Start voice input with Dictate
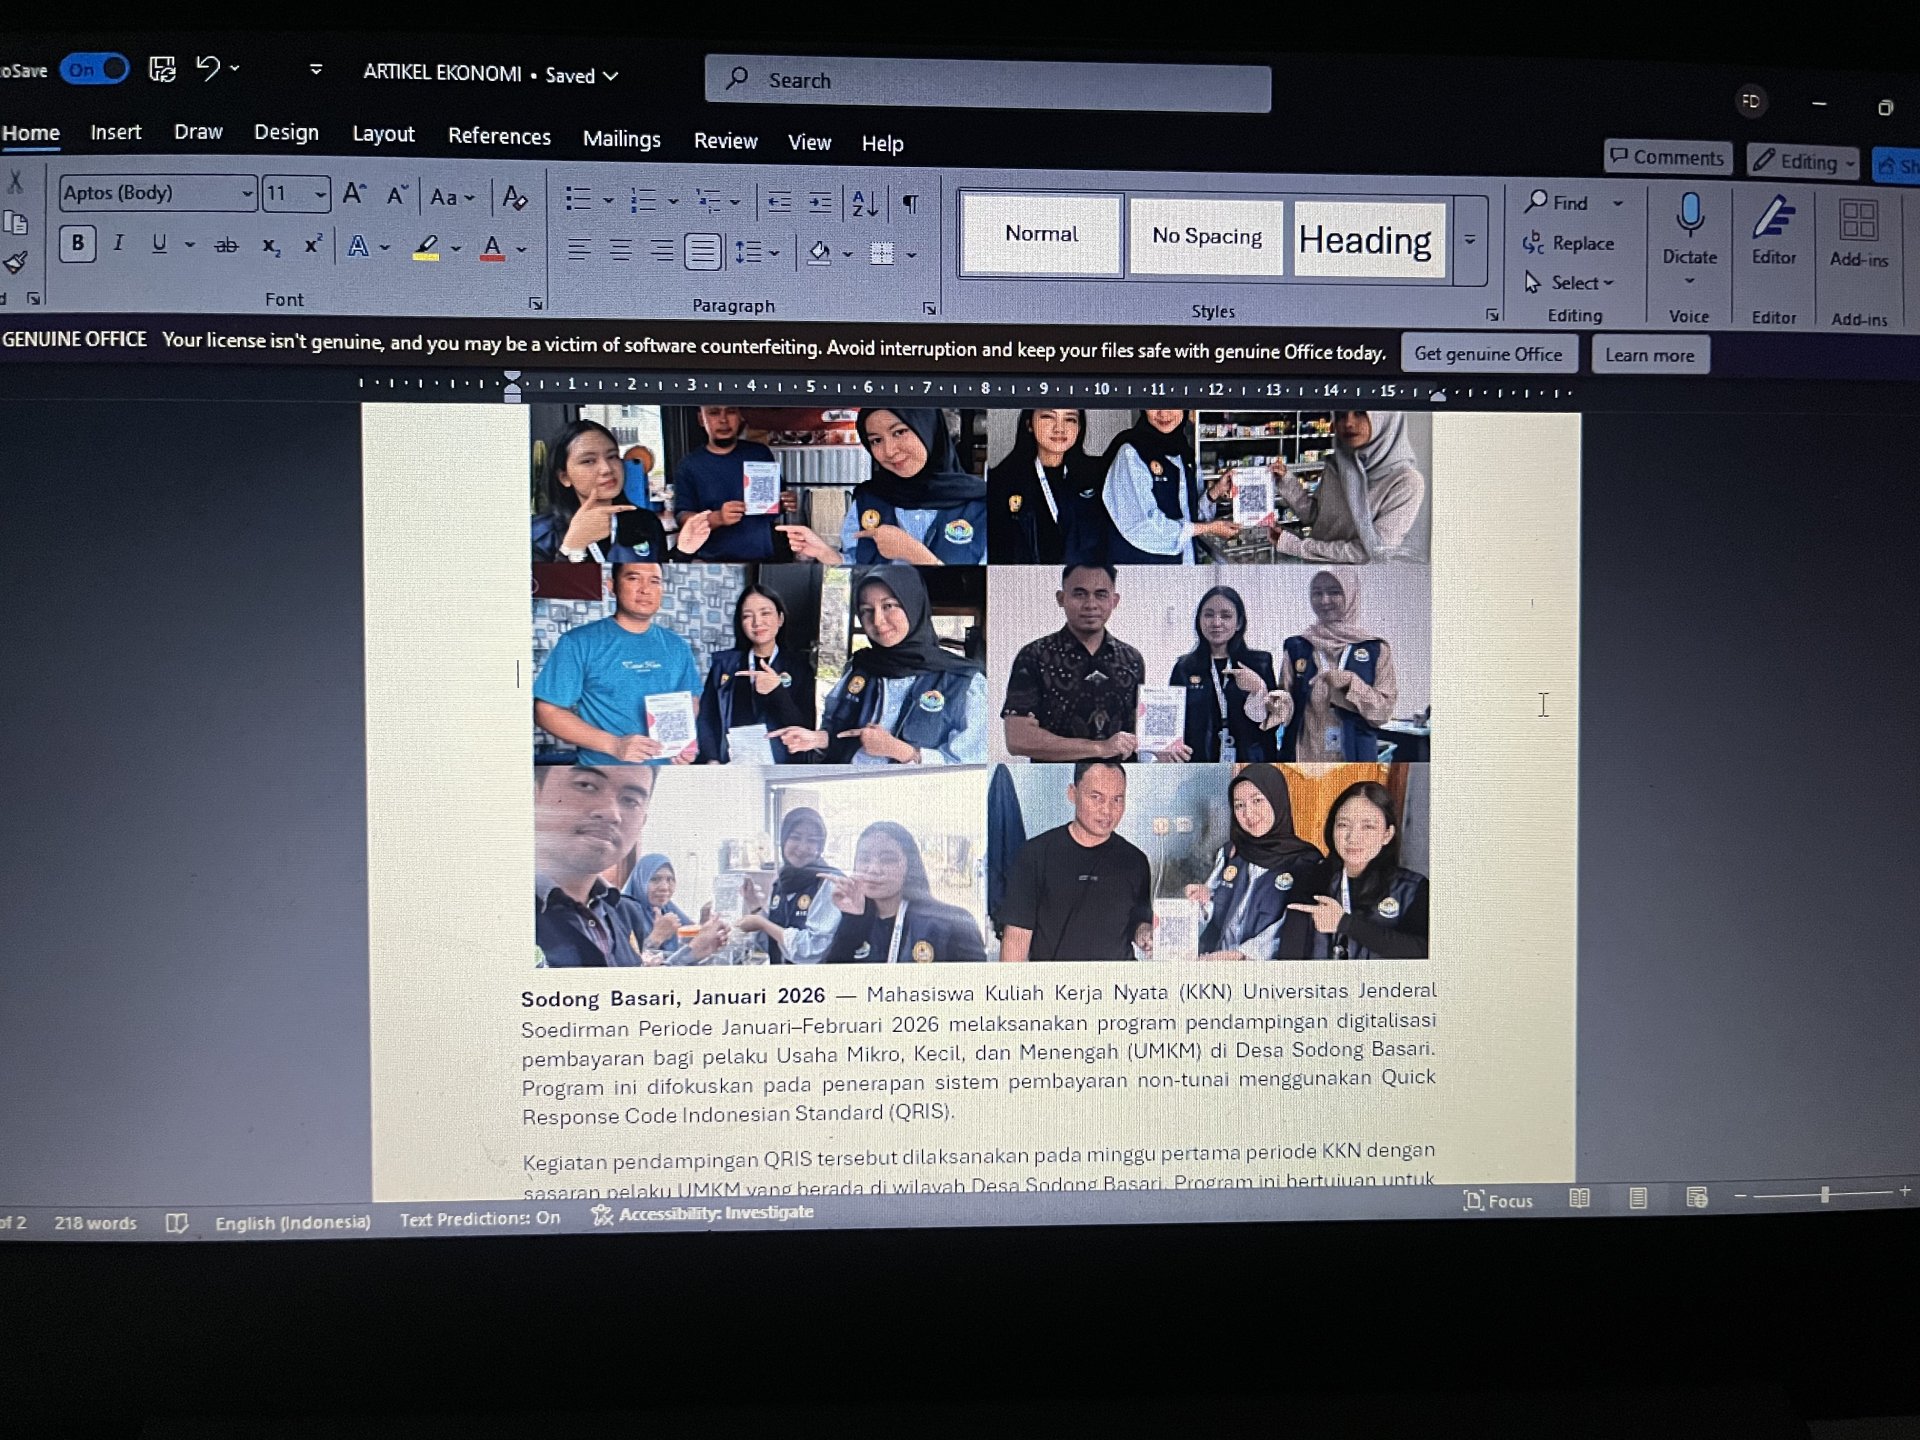This screenshot has width=1920, height=1440. tap(1689, 230)
